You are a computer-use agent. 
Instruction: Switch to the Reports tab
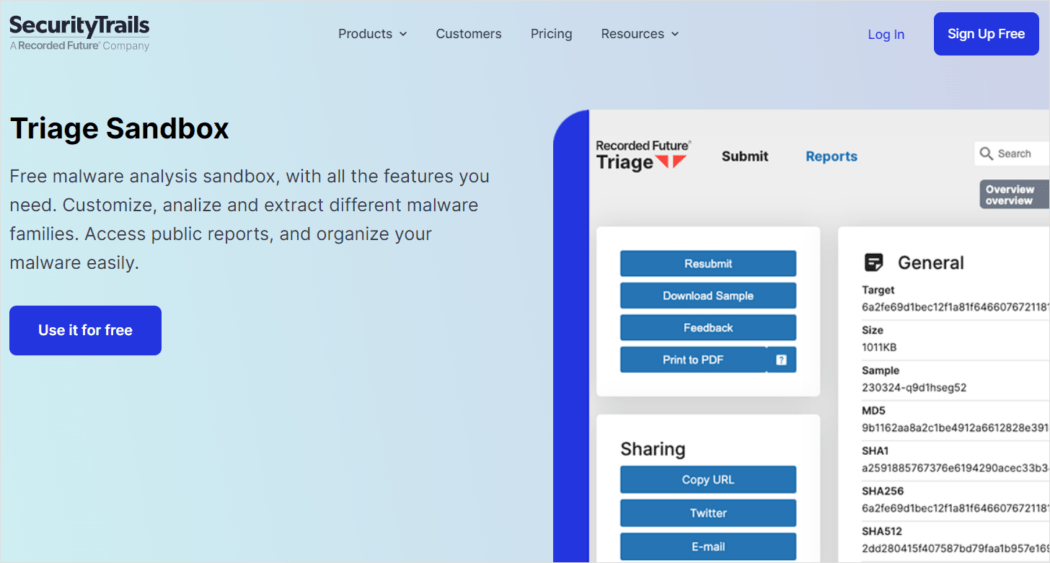(x=831, y=156)
